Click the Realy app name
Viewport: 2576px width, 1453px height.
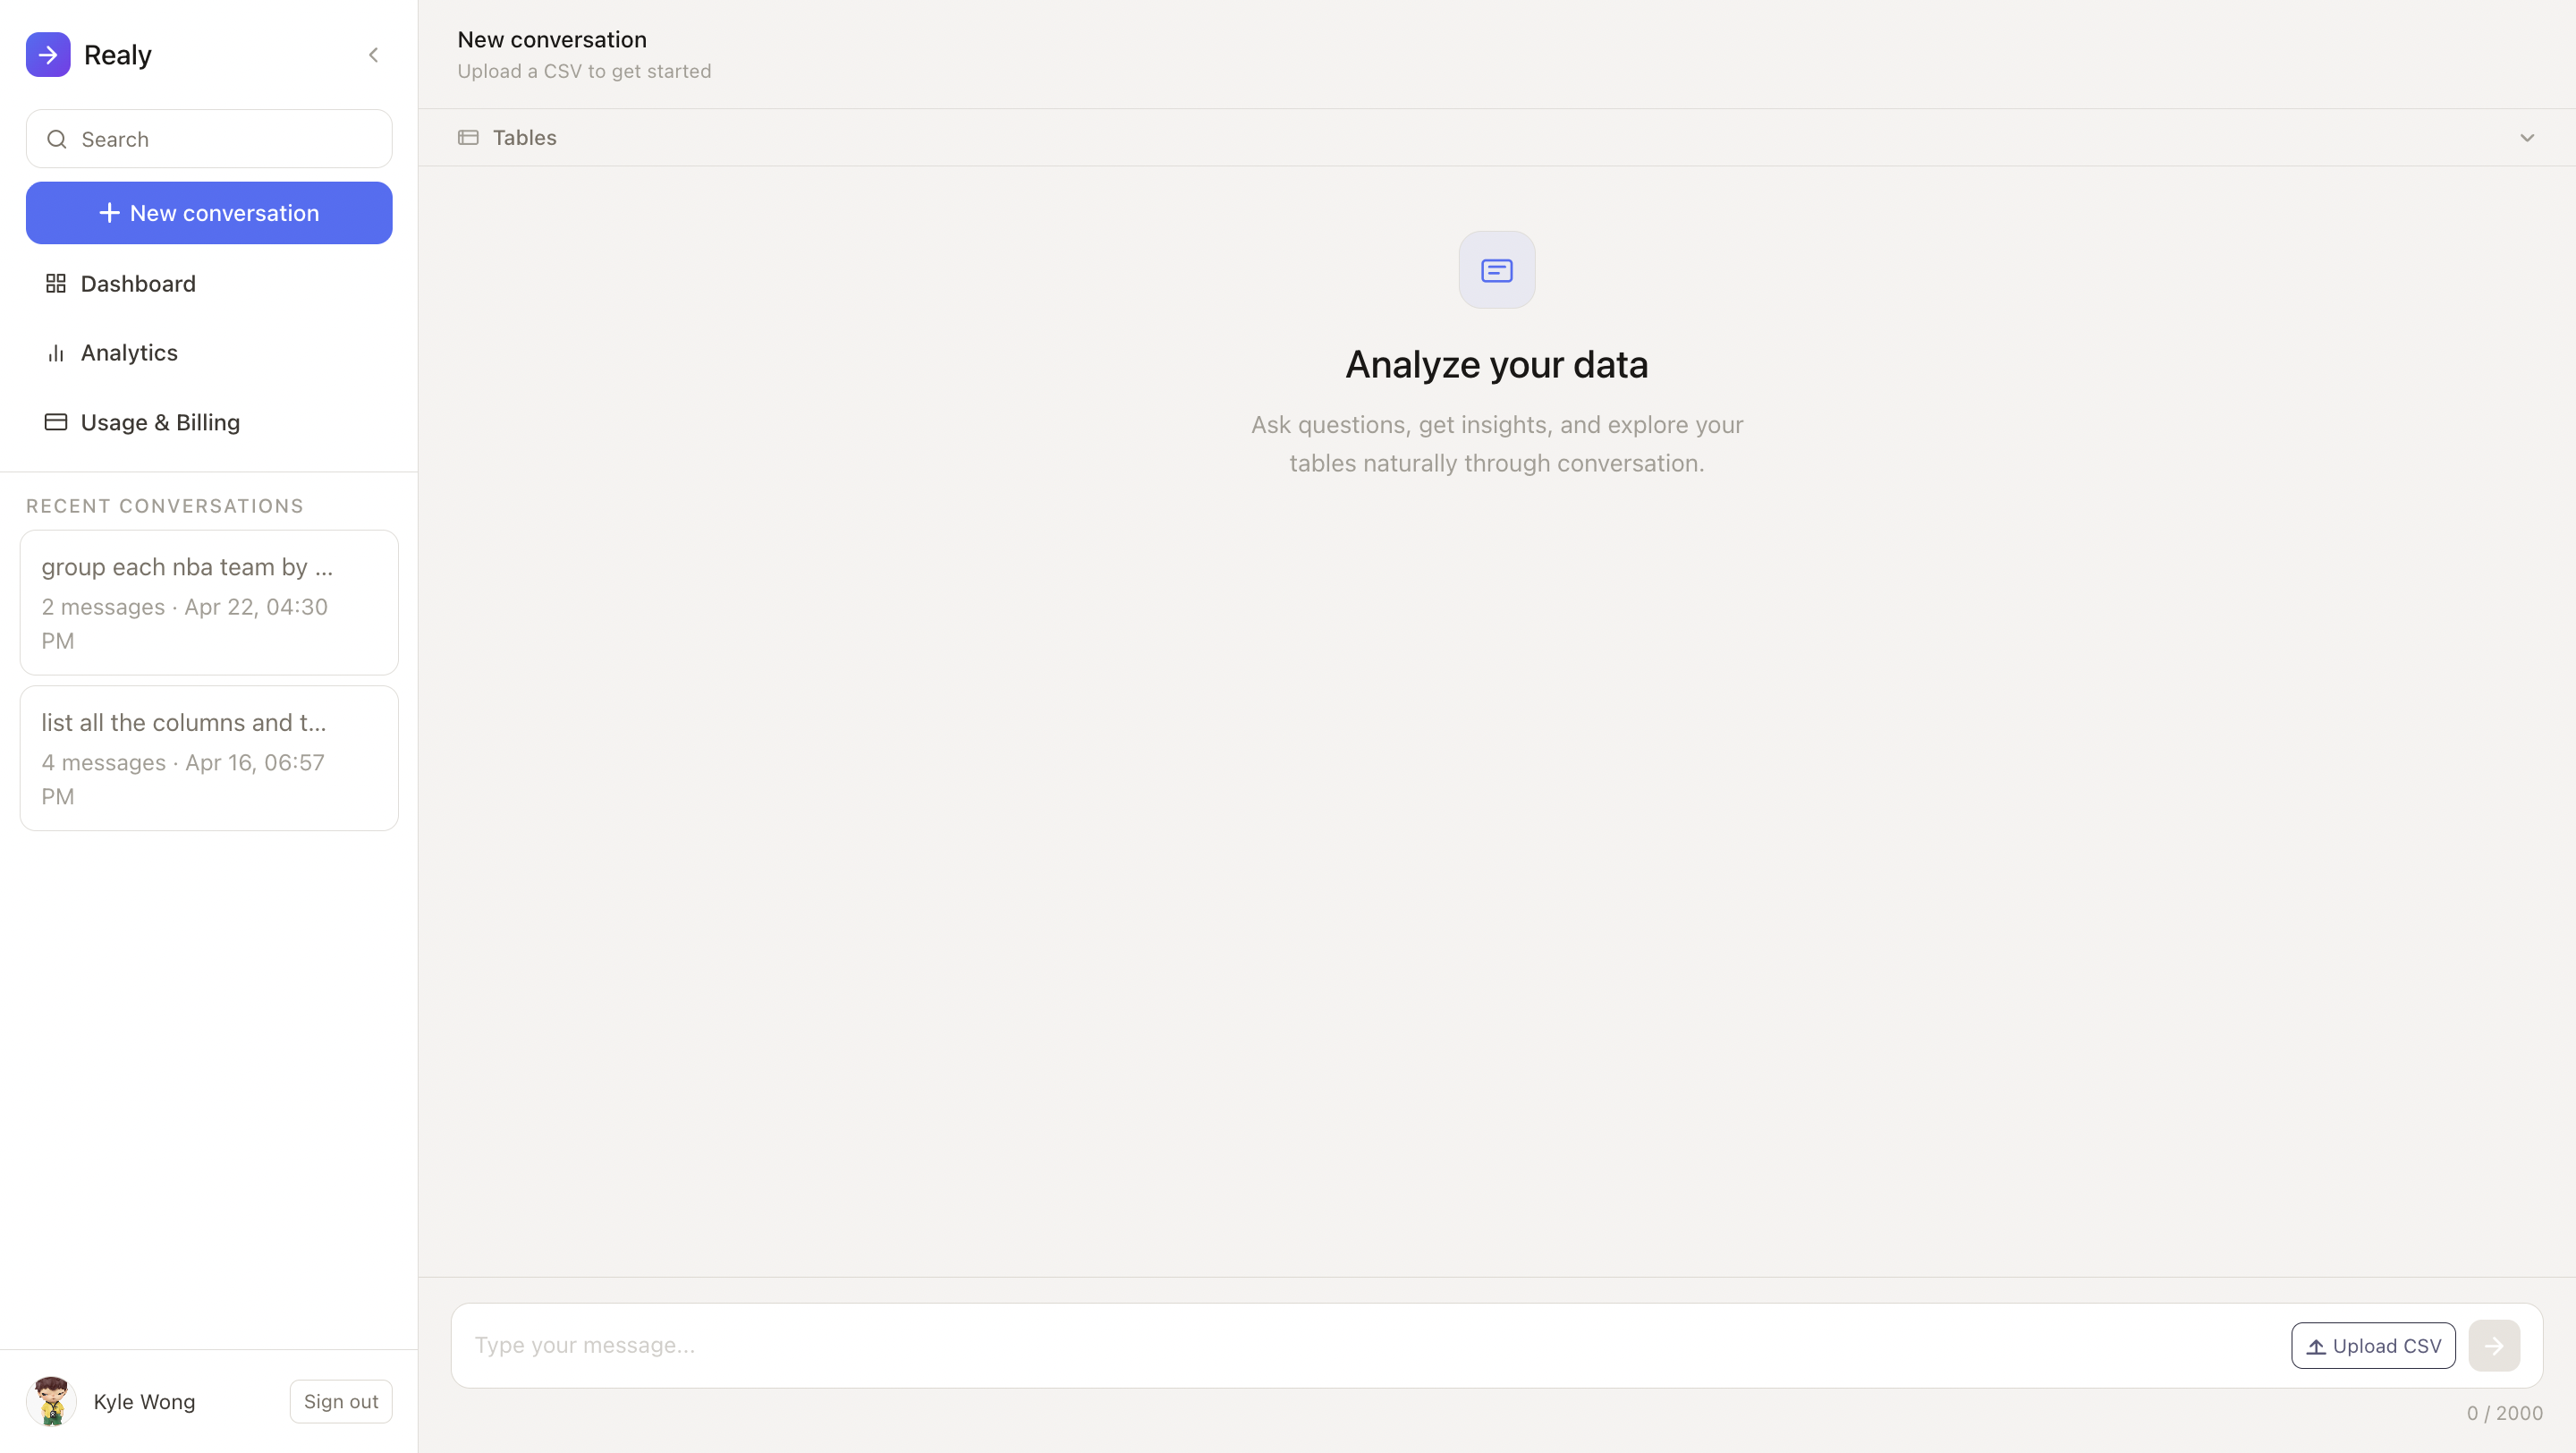click(x=118, y=55)
